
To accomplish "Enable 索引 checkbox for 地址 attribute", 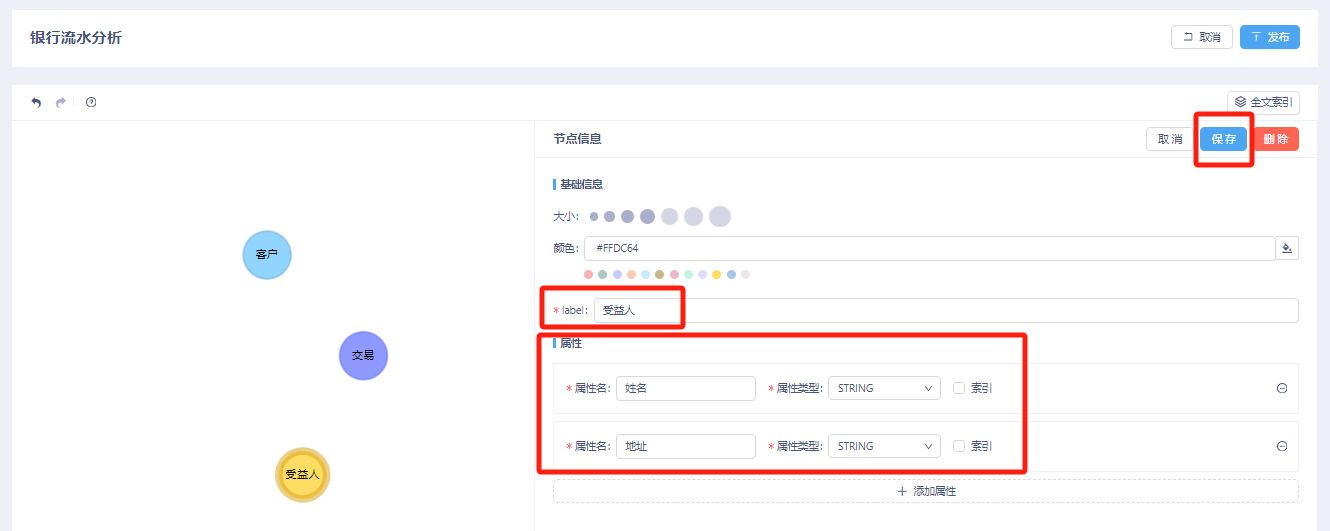I will pyautogui.click(x=959, y=446).
